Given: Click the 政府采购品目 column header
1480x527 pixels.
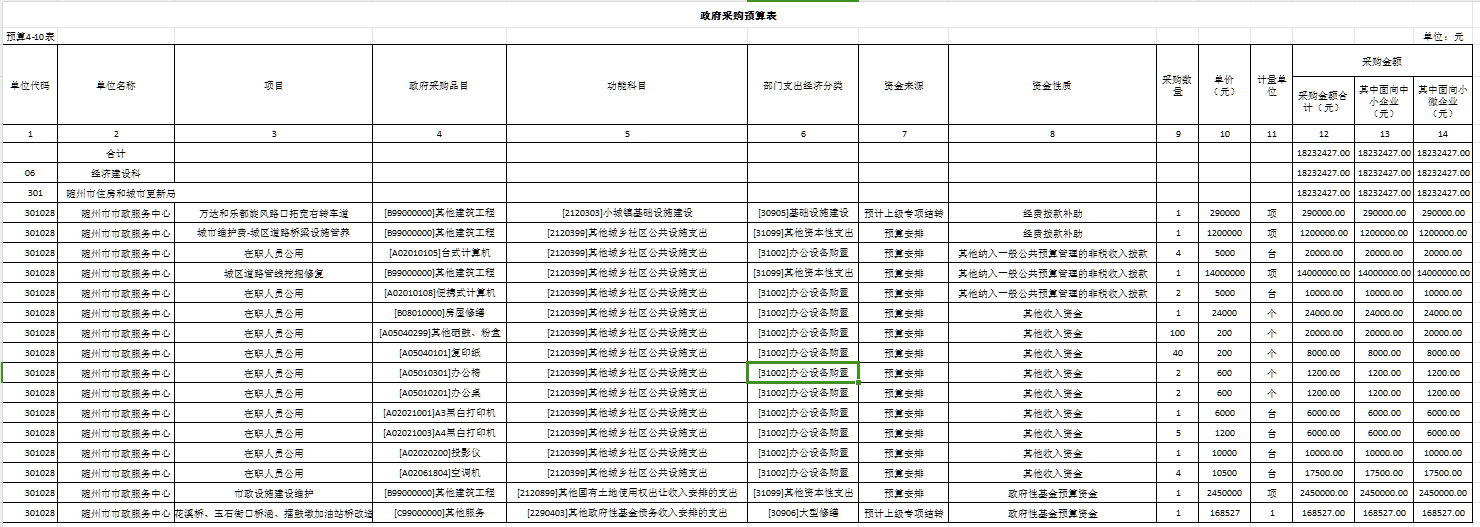Looking at the screenshot, I should point(439,86).
